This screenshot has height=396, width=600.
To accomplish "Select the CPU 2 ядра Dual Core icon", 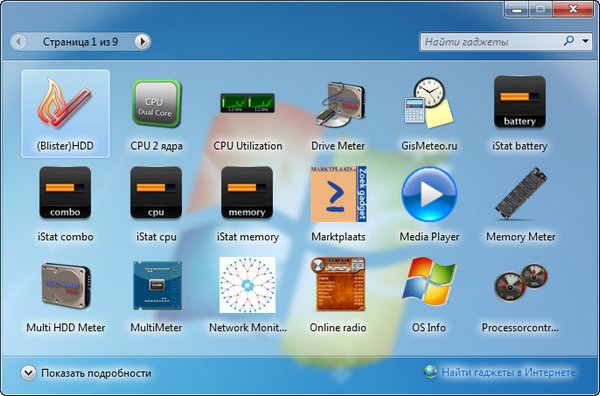I will (x=157, y=103).
